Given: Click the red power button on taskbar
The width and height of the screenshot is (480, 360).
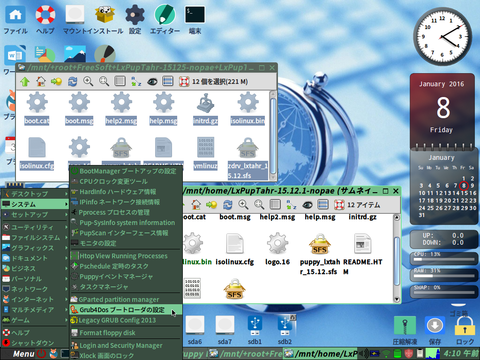Looking at the screenshot, I should 42,354.
